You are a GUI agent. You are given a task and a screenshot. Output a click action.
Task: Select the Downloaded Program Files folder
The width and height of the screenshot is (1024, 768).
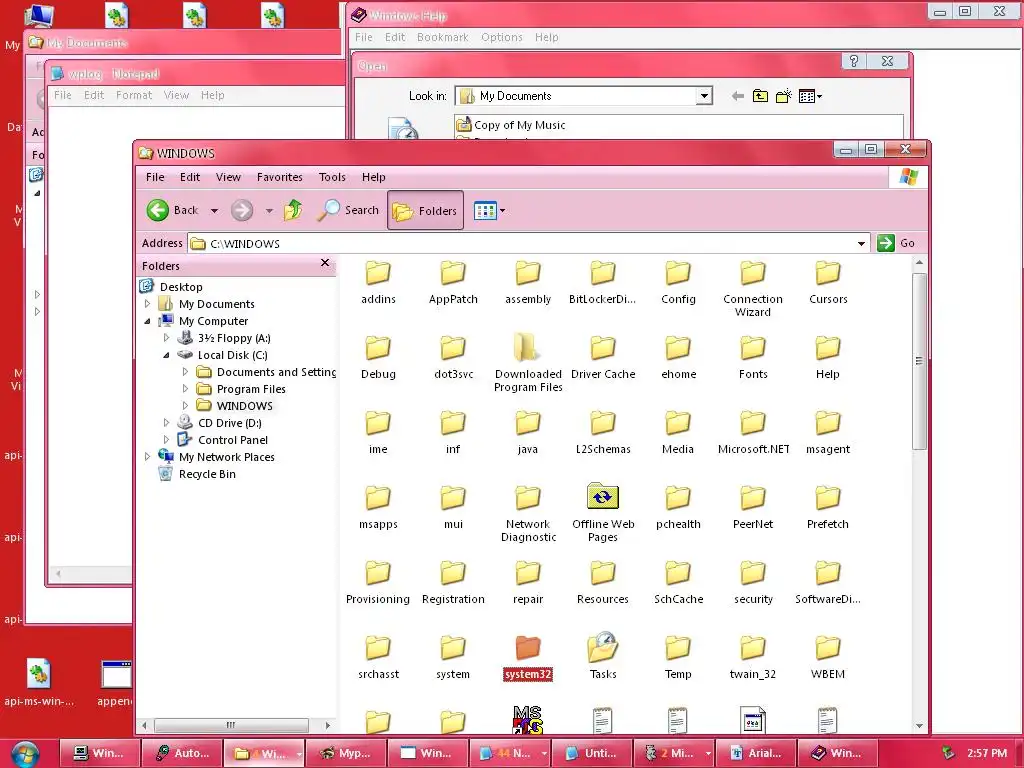pyautogui.click(x=528, y=362)
